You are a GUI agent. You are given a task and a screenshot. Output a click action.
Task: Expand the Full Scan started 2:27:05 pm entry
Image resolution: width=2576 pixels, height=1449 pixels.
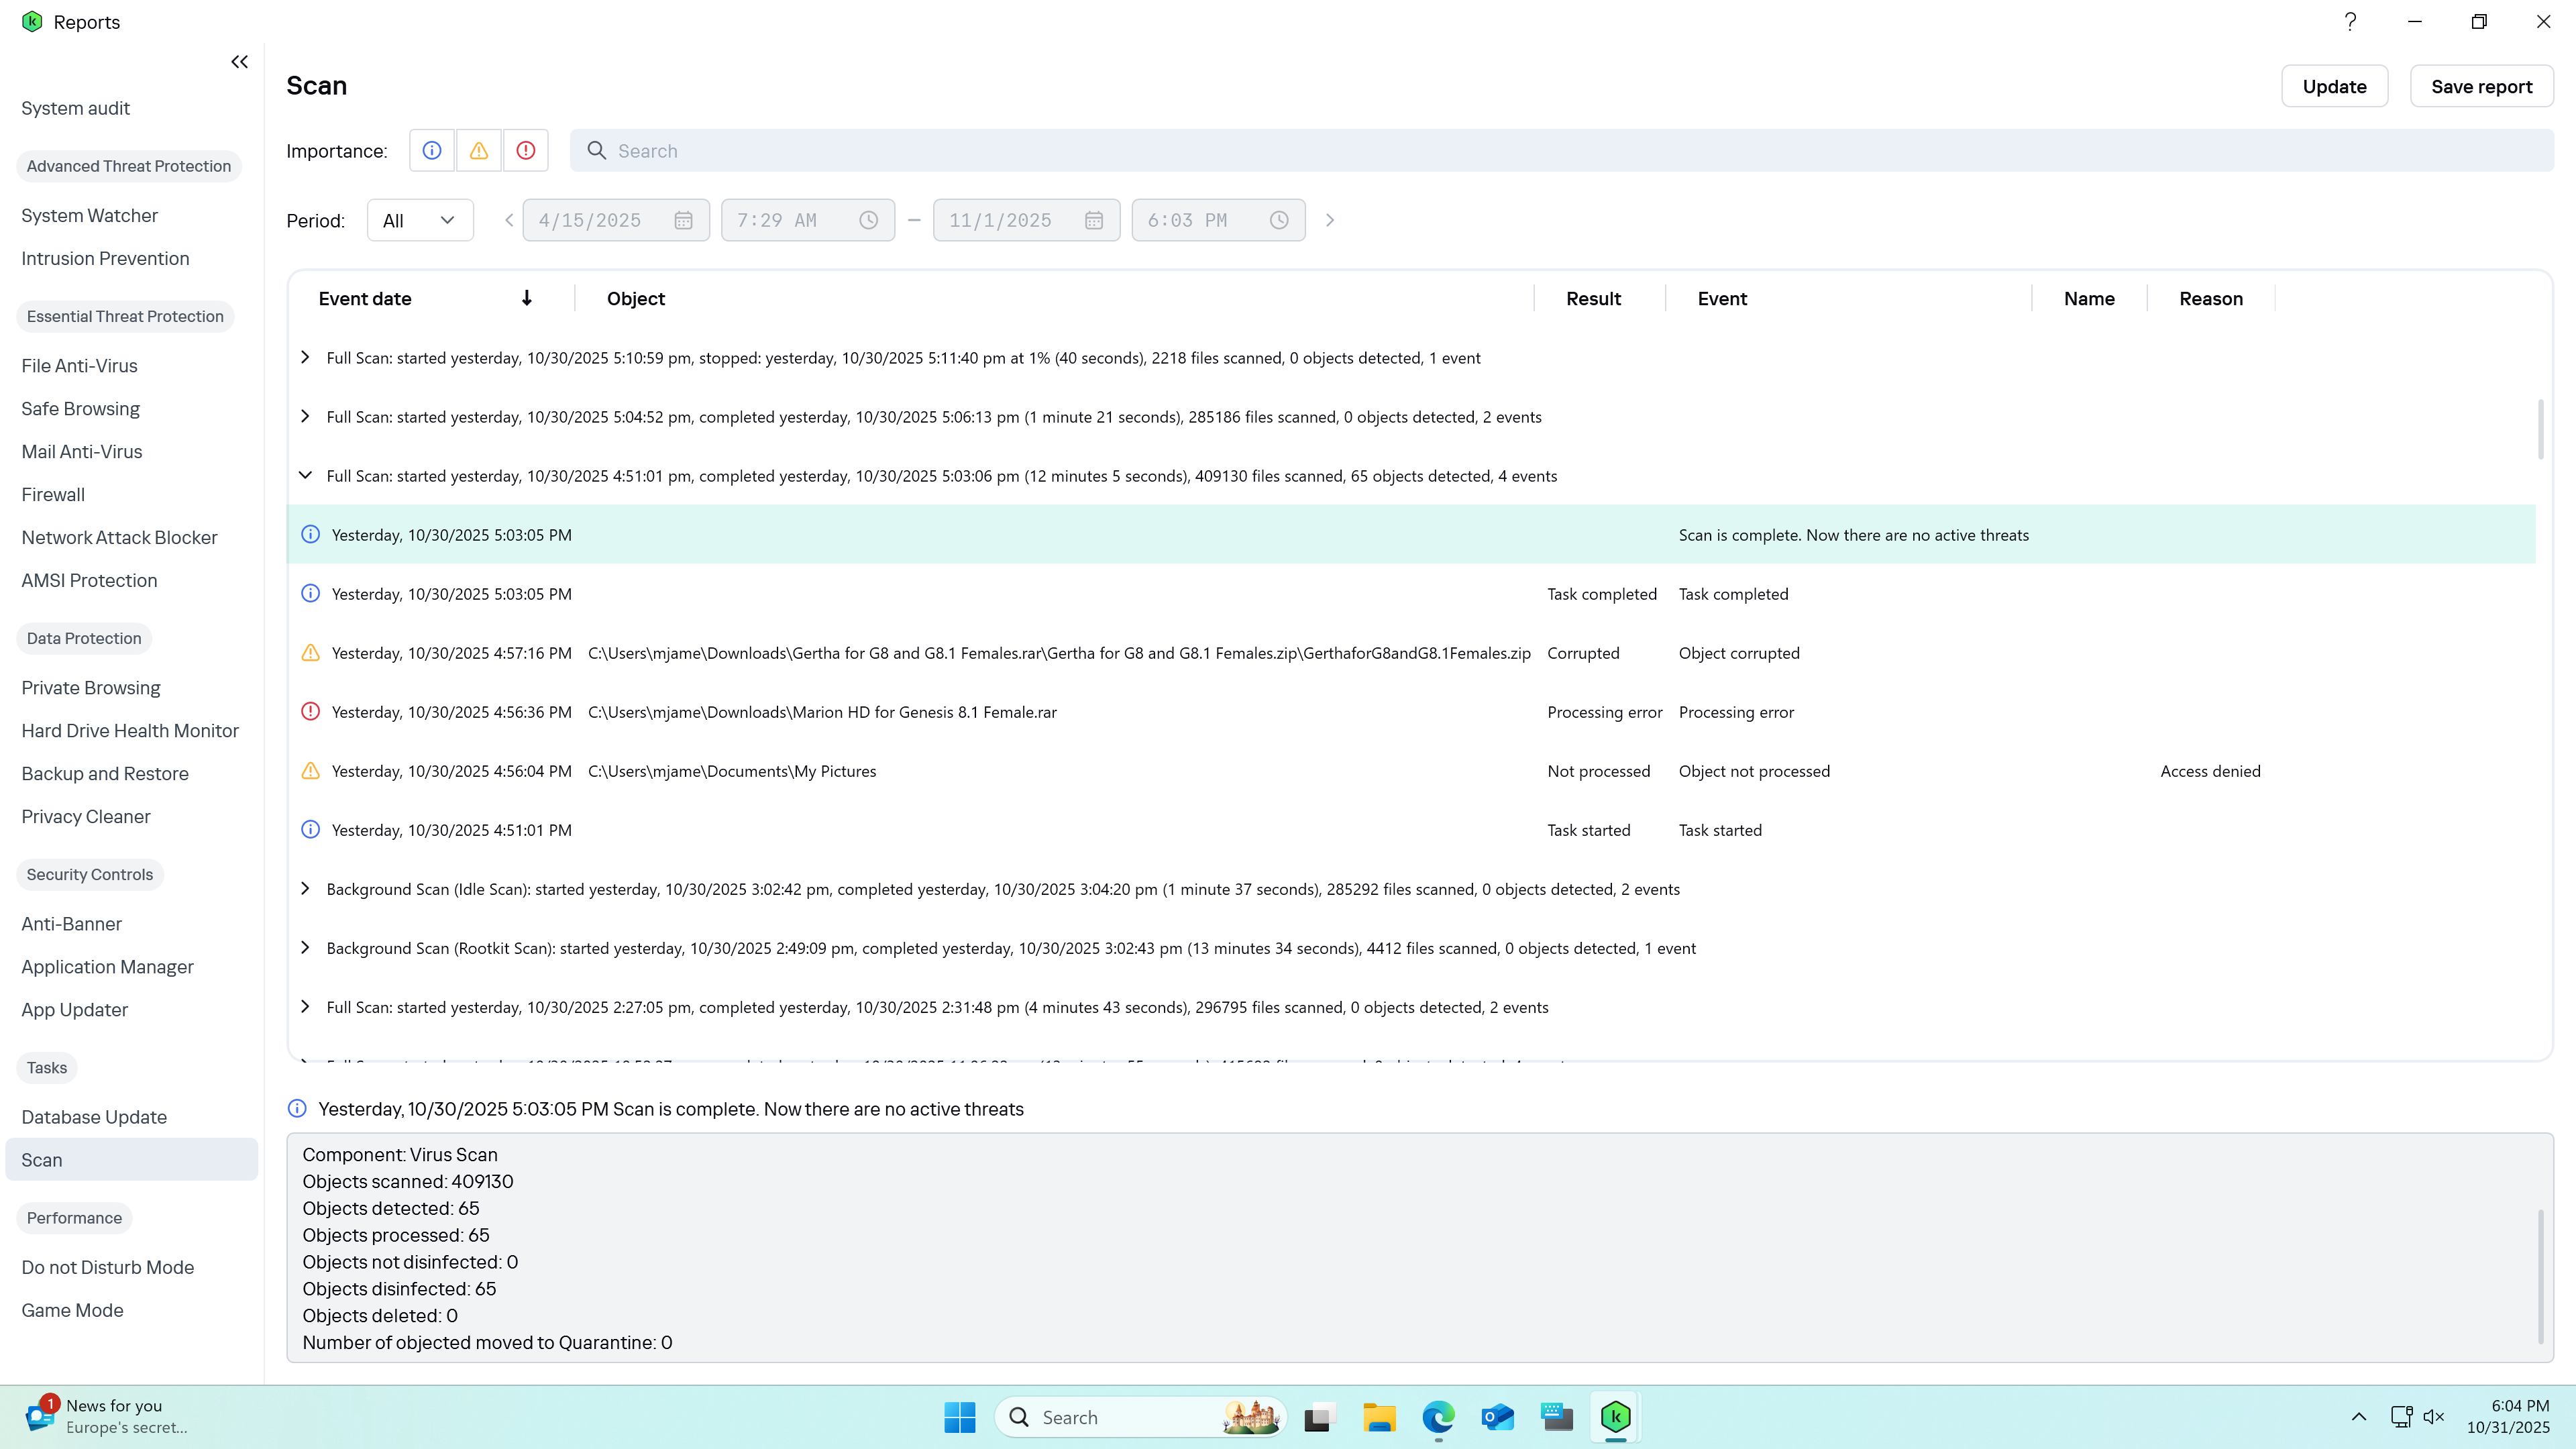[x=306, y=1006]
